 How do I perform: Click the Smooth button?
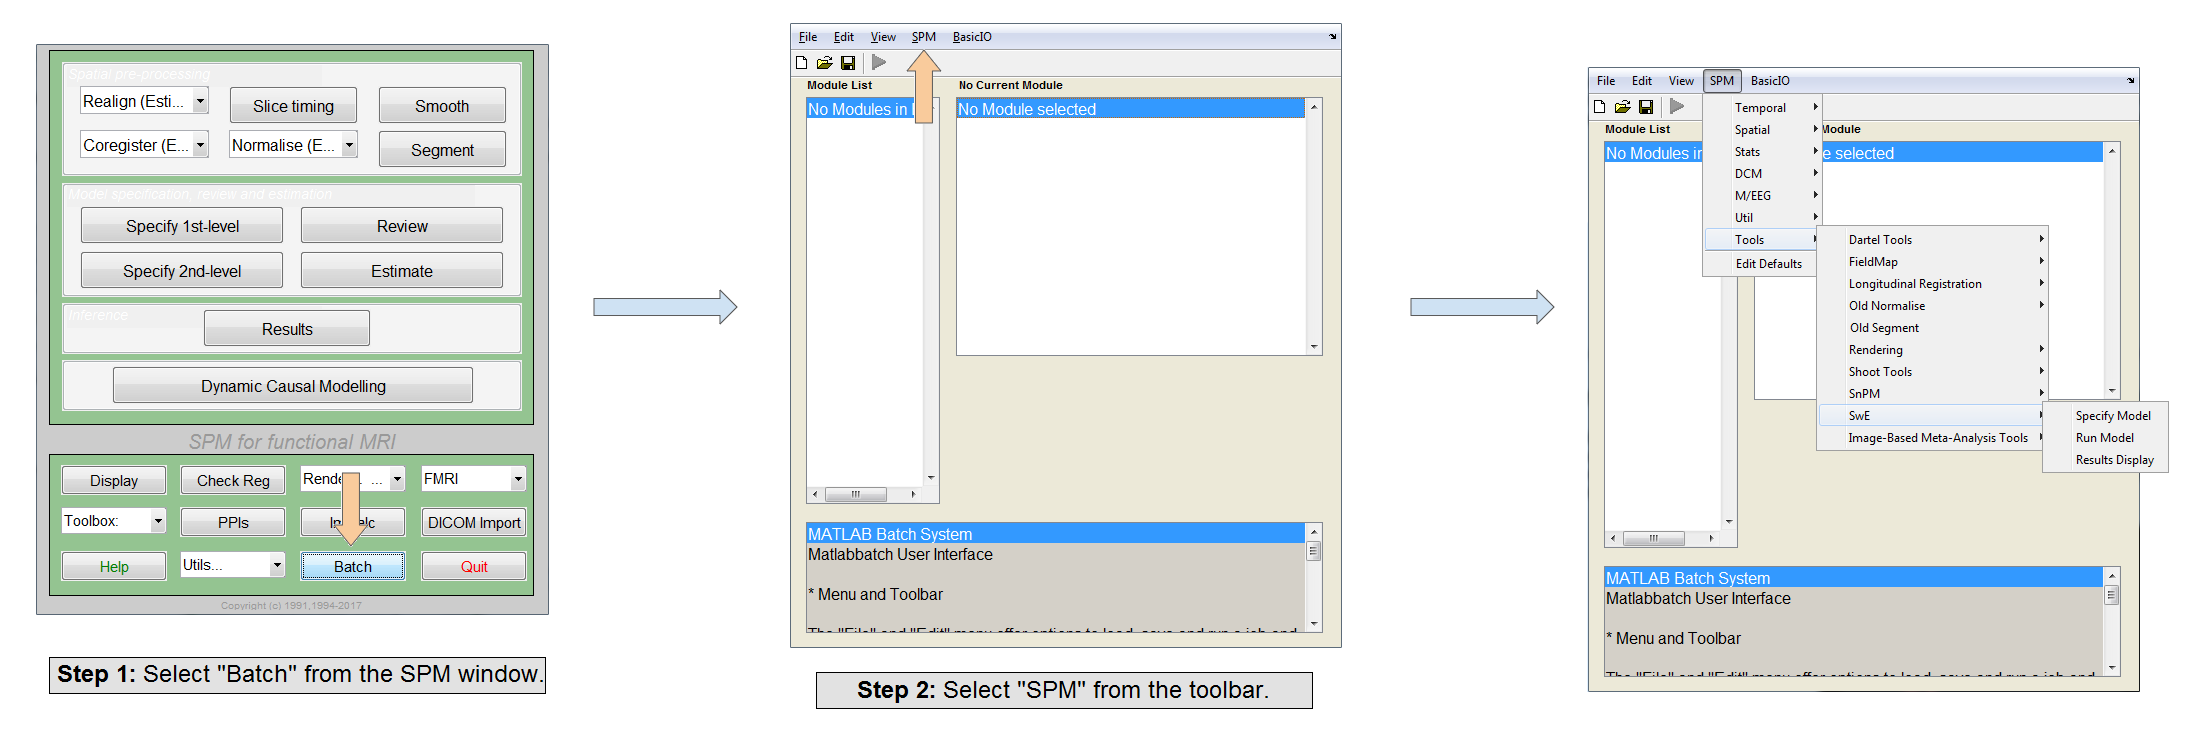442,106
